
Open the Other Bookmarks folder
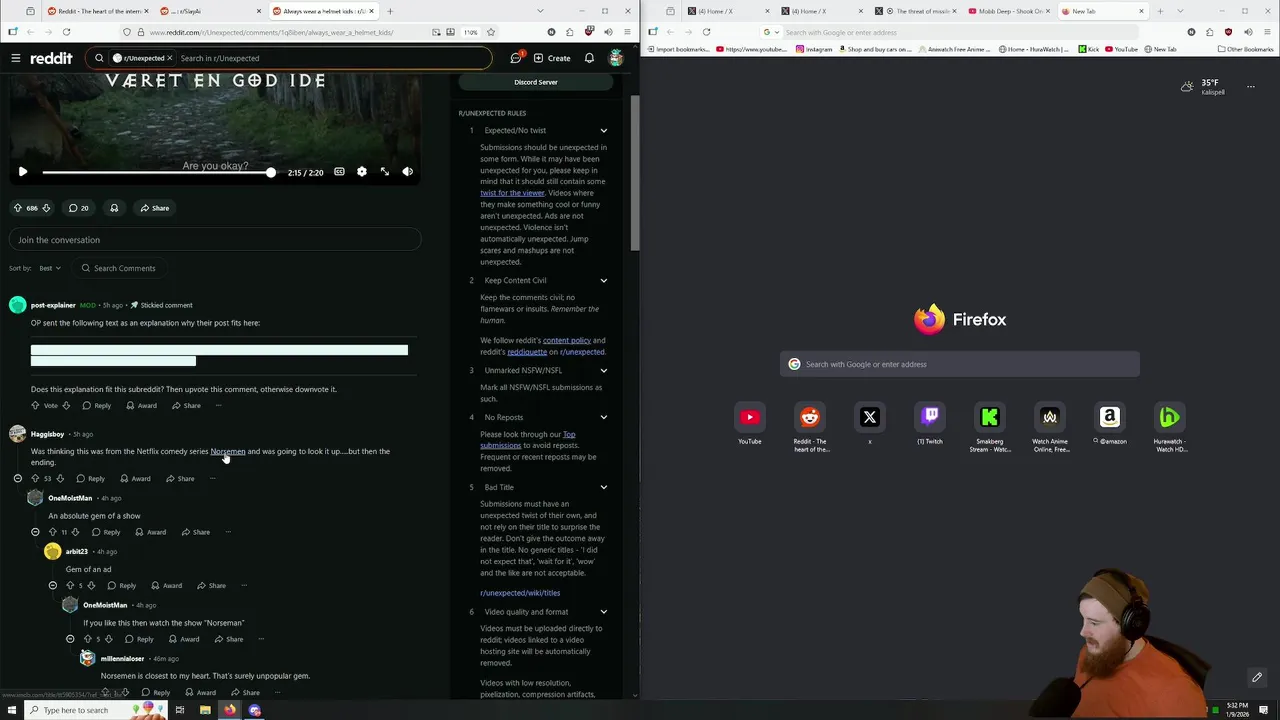click(x=1245, y=49)
